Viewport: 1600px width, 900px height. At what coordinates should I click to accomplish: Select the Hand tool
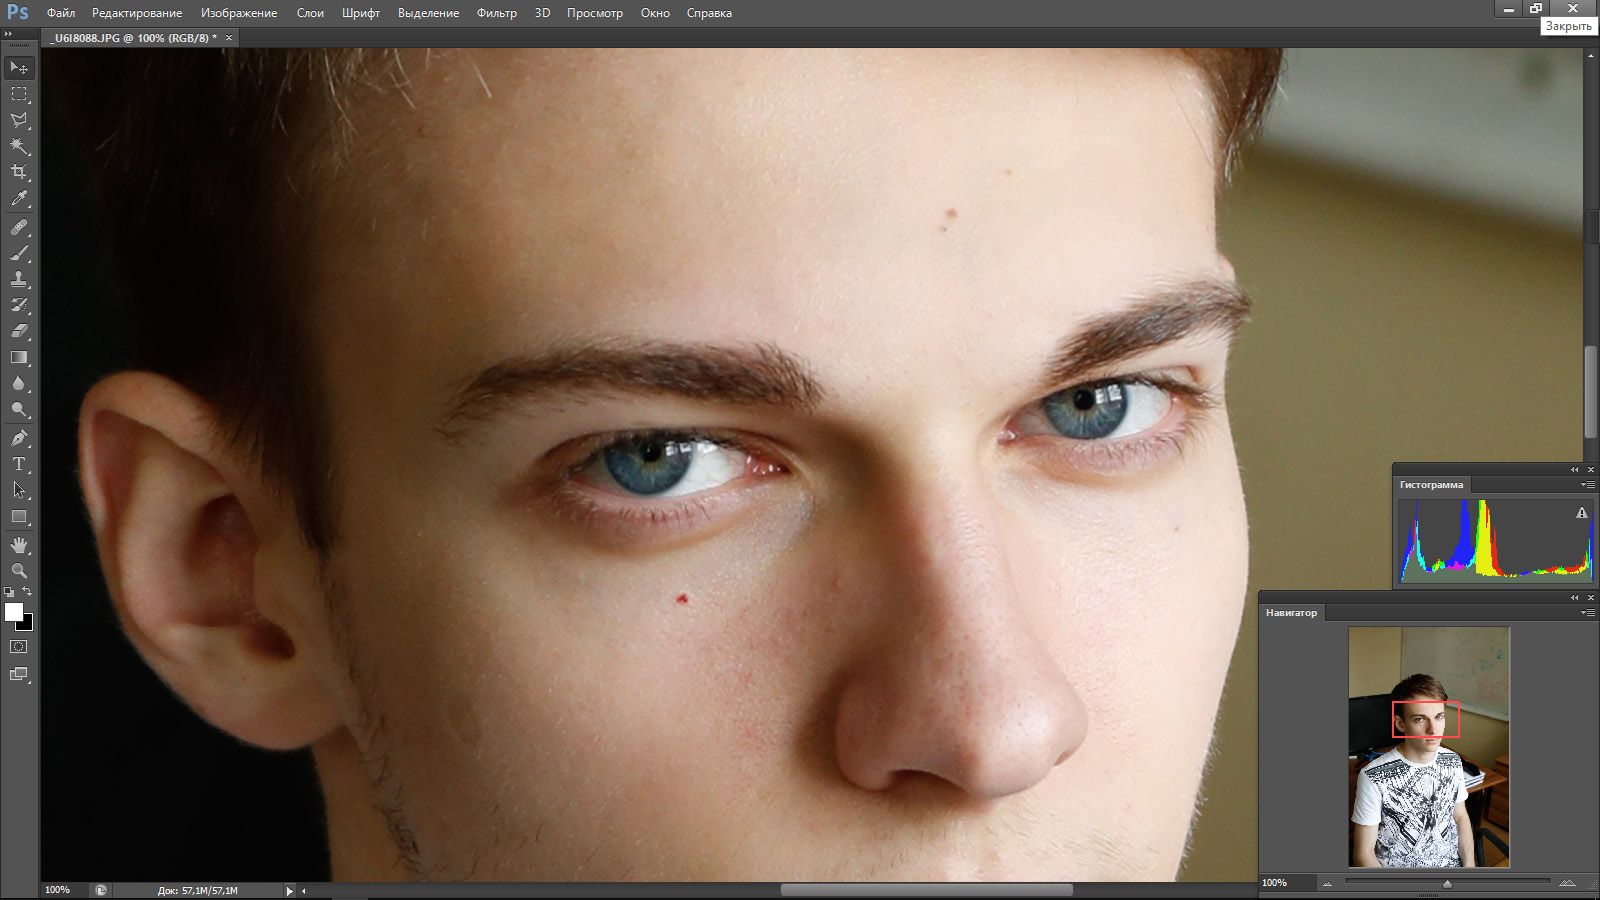pyautogui.click(x=19, y=545)
